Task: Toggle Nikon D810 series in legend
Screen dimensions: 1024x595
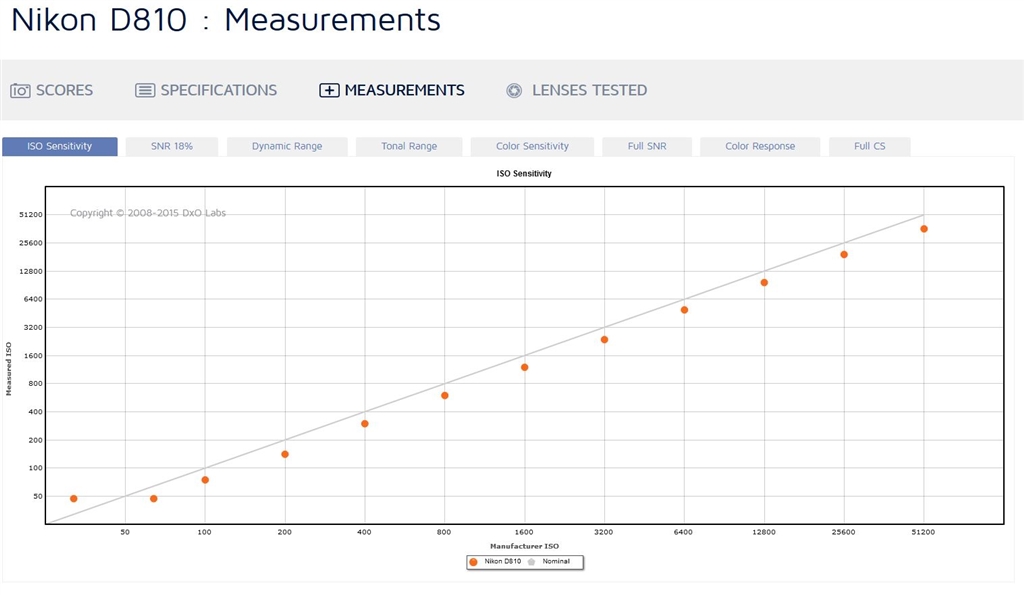Action: click(x=496, y=562)
